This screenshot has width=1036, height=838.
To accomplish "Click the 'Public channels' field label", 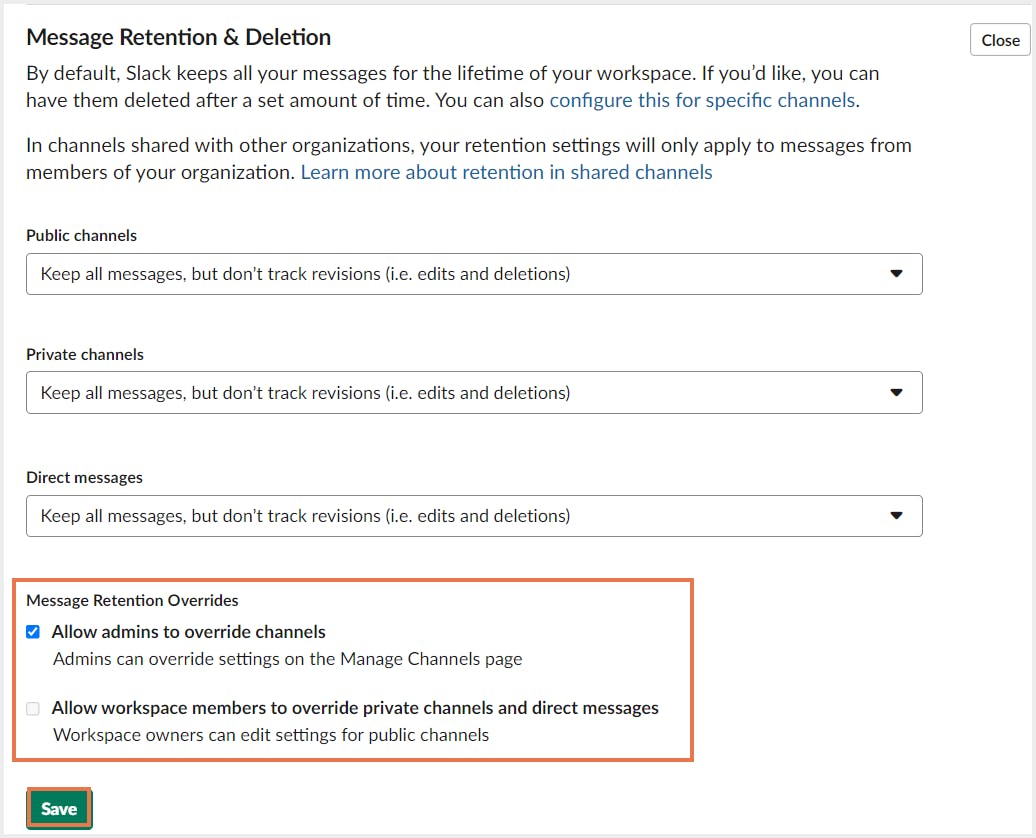I will coord(81,236).
